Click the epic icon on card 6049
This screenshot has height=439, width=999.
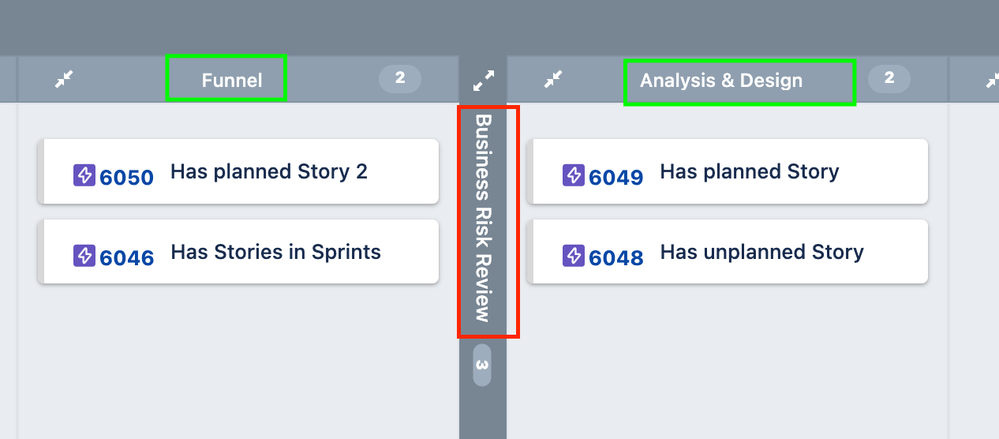(574, 176)
